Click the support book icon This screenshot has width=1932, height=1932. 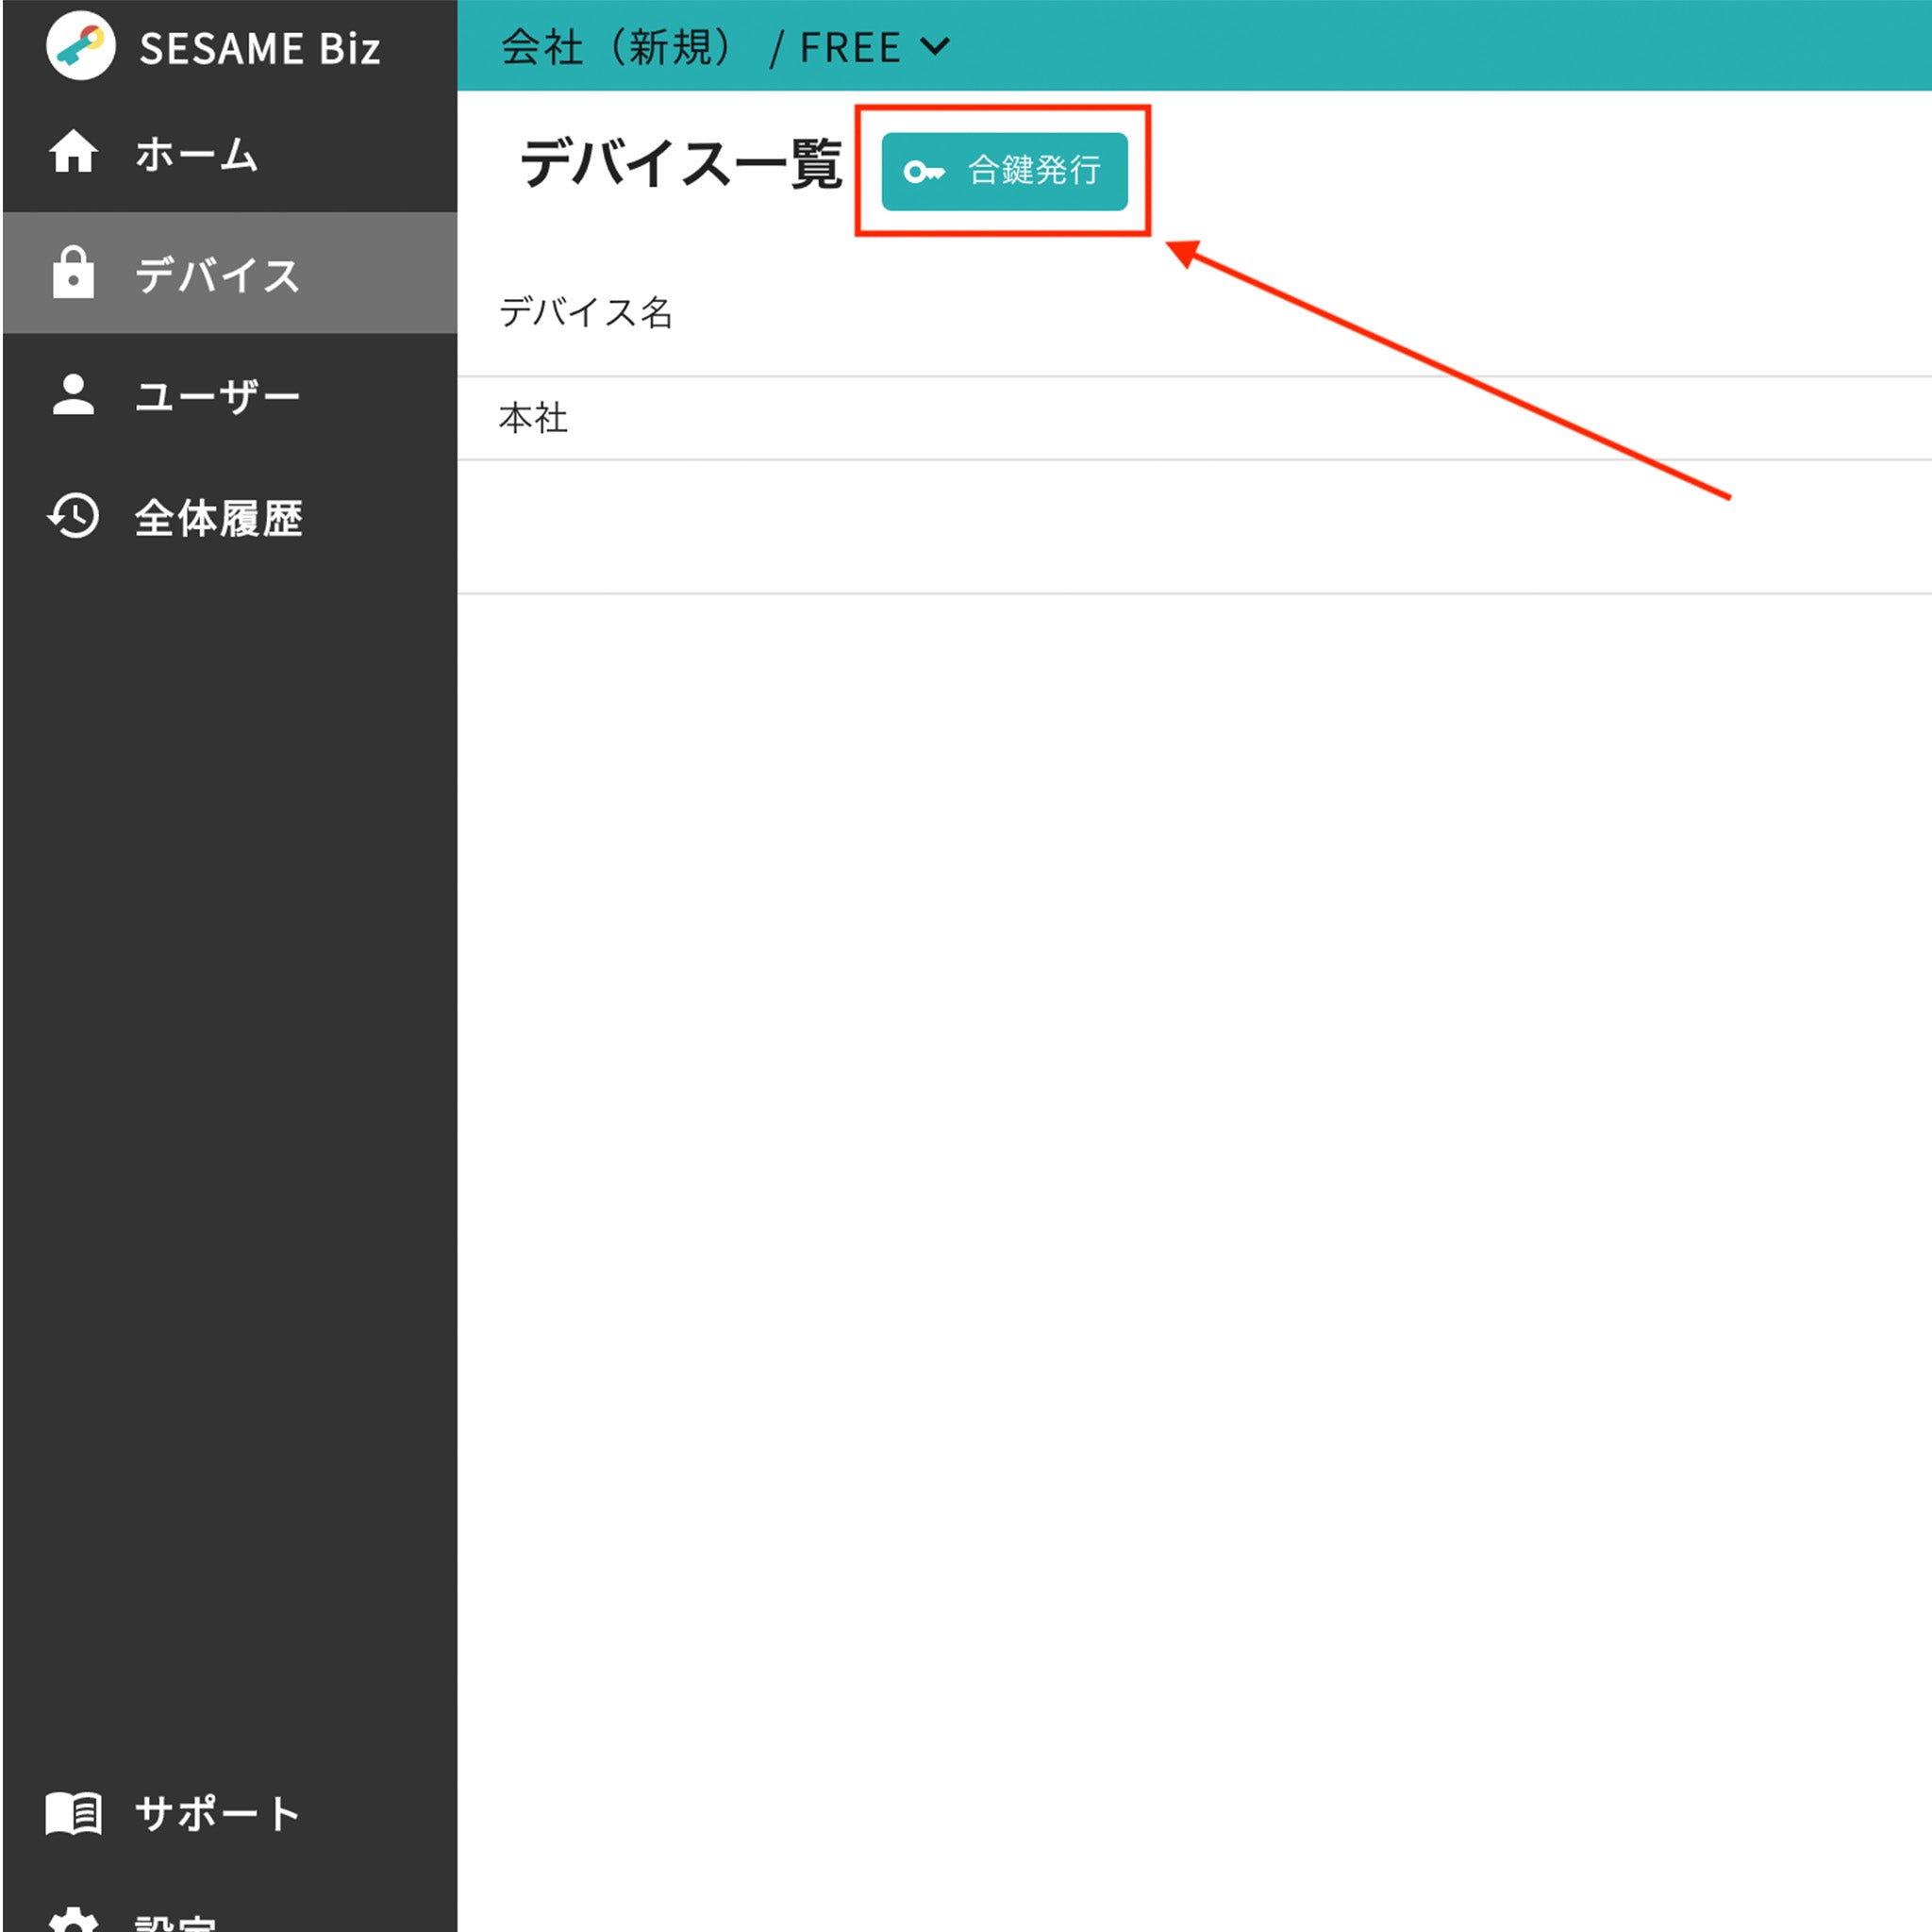[x=74, y=1813]
